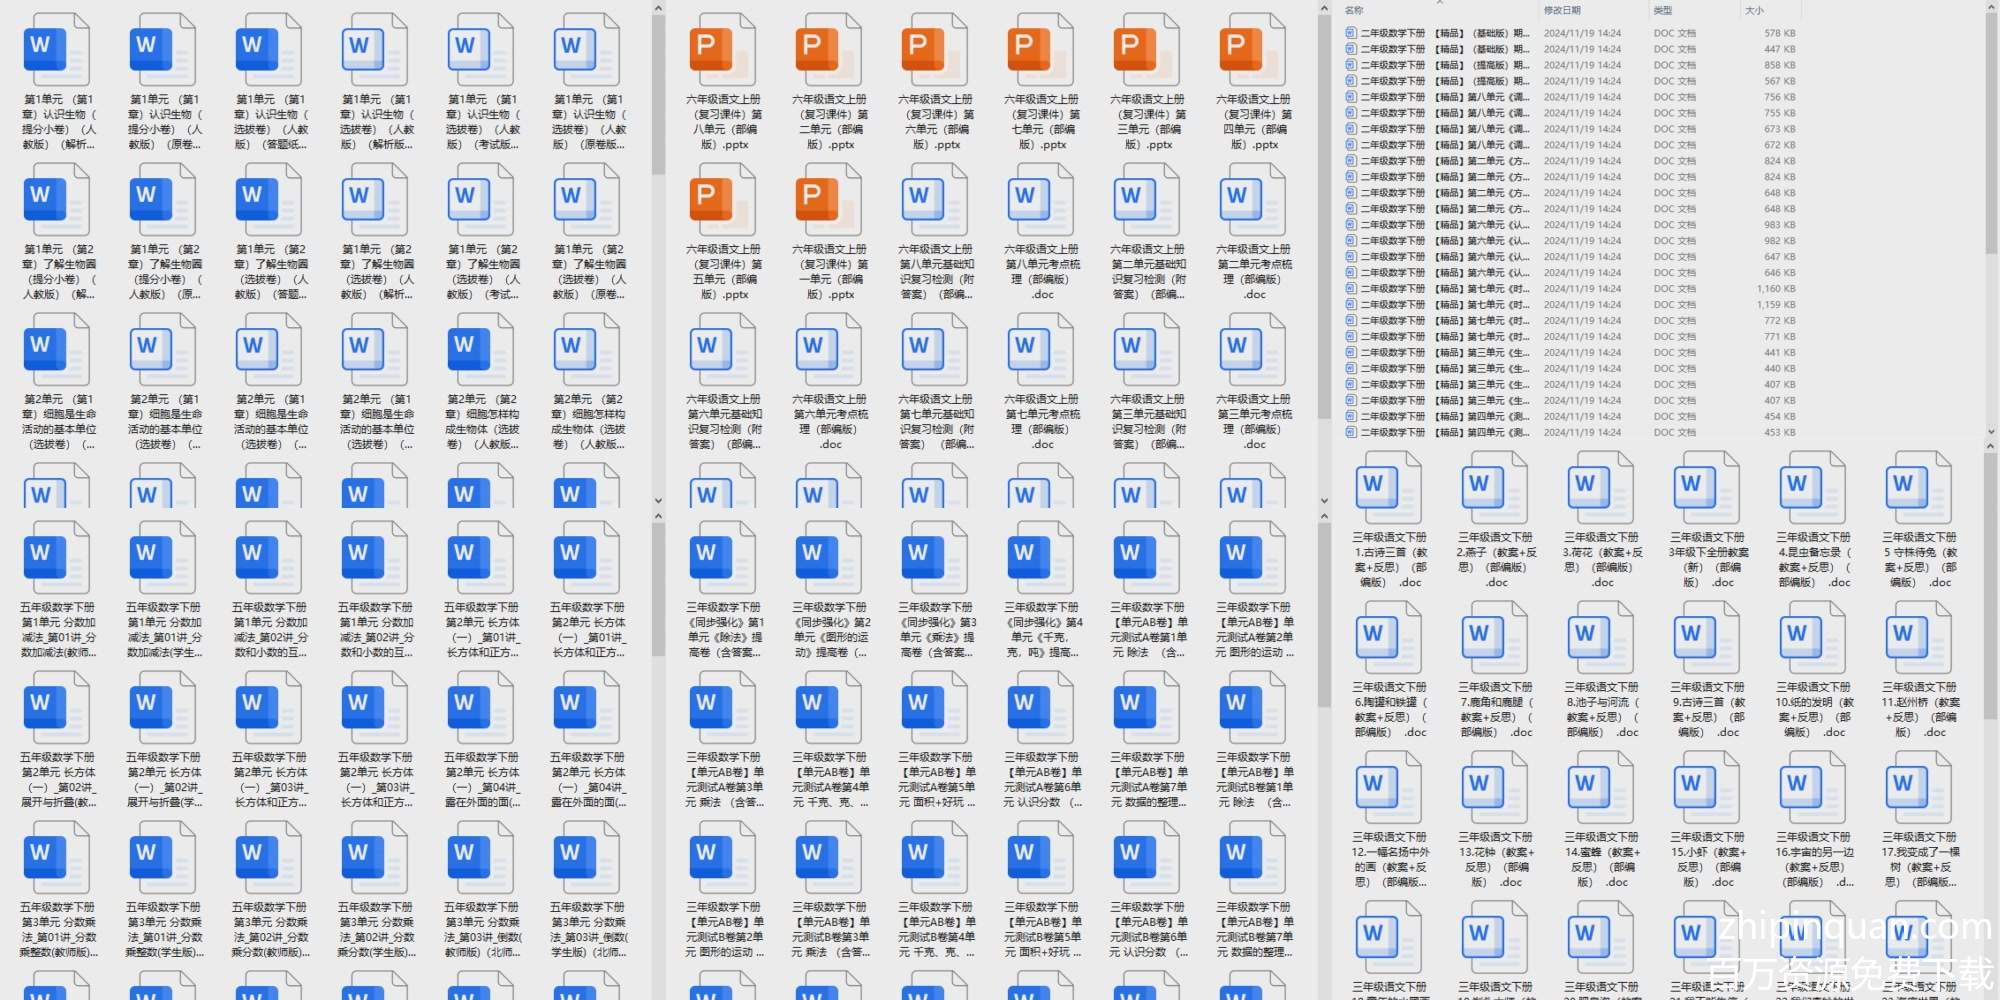
Task: Click details list scrollbar up arrow
Action: pyautogui.click(x=1990, y=8)
